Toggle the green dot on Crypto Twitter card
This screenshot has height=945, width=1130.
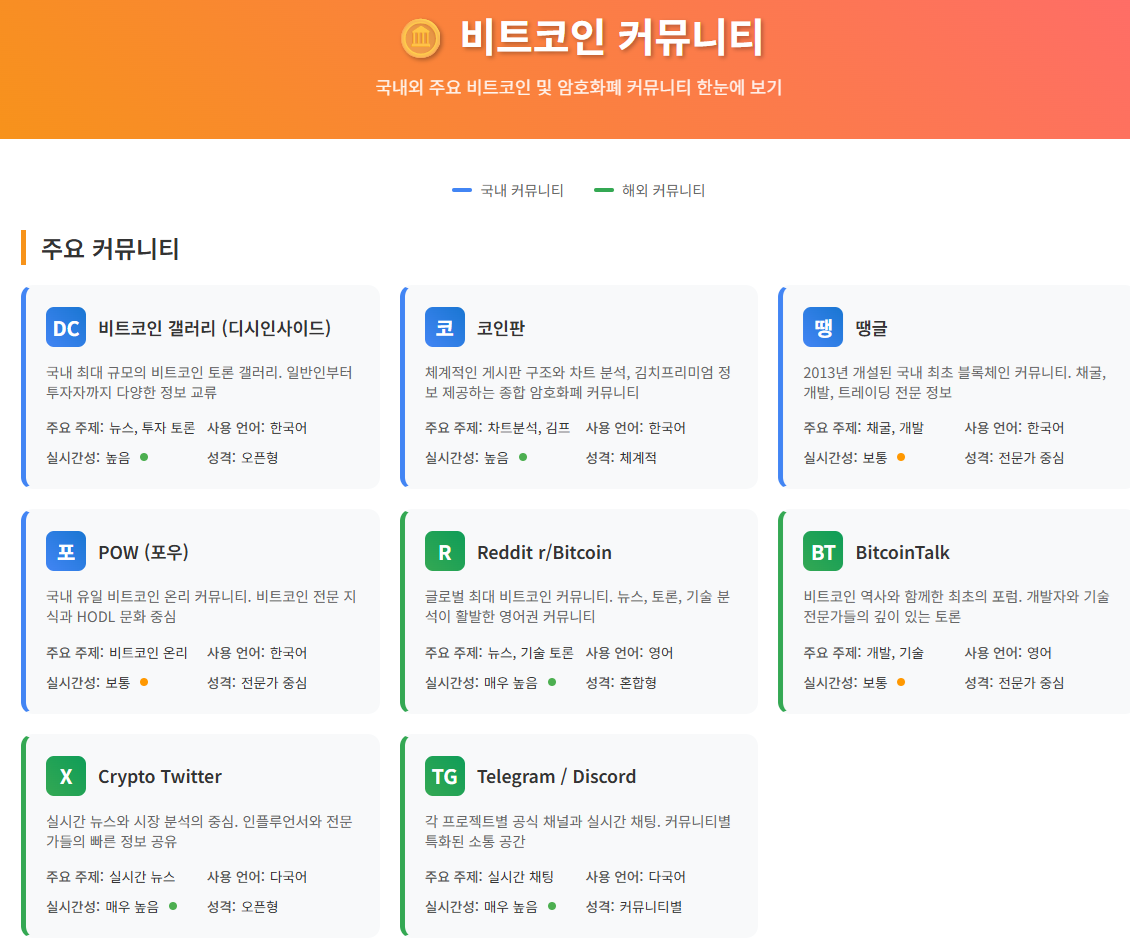[x=171, y=908]
